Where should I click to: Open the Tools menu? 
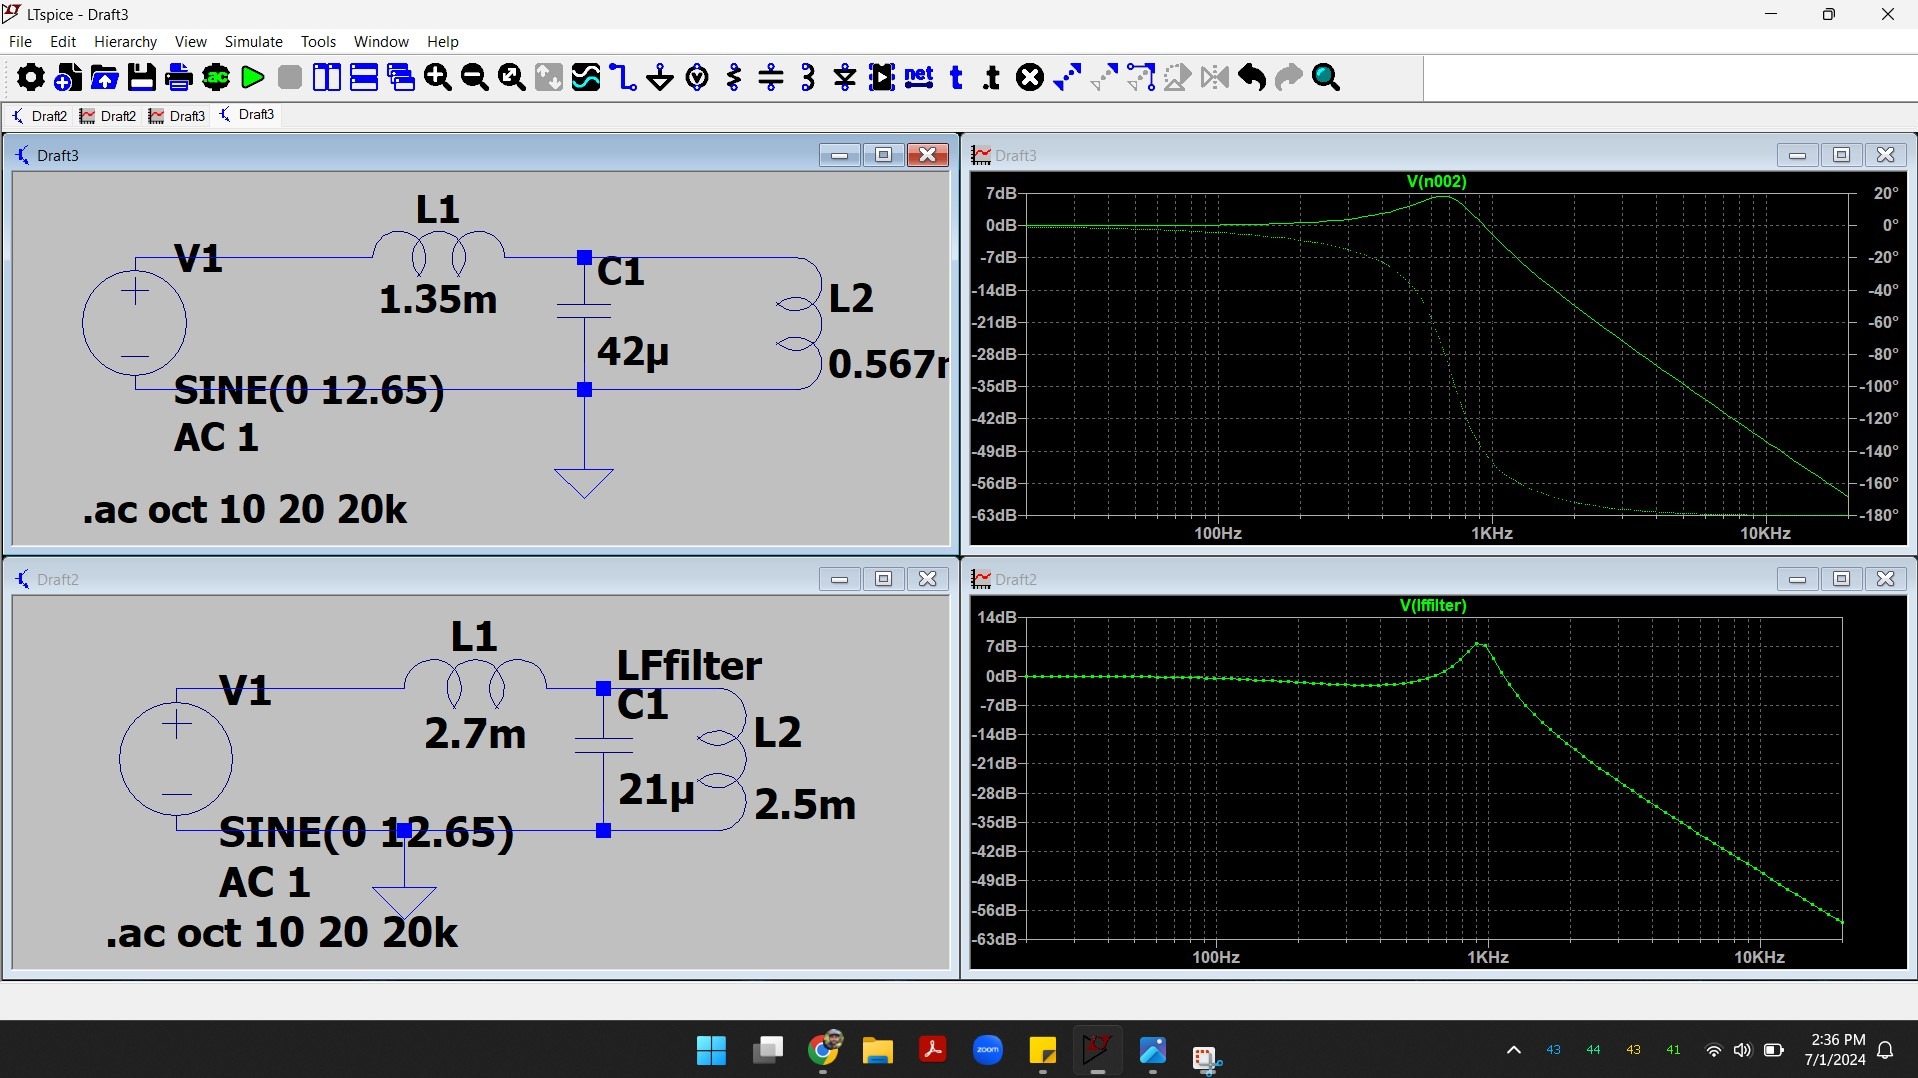click(x=318, y=41)
